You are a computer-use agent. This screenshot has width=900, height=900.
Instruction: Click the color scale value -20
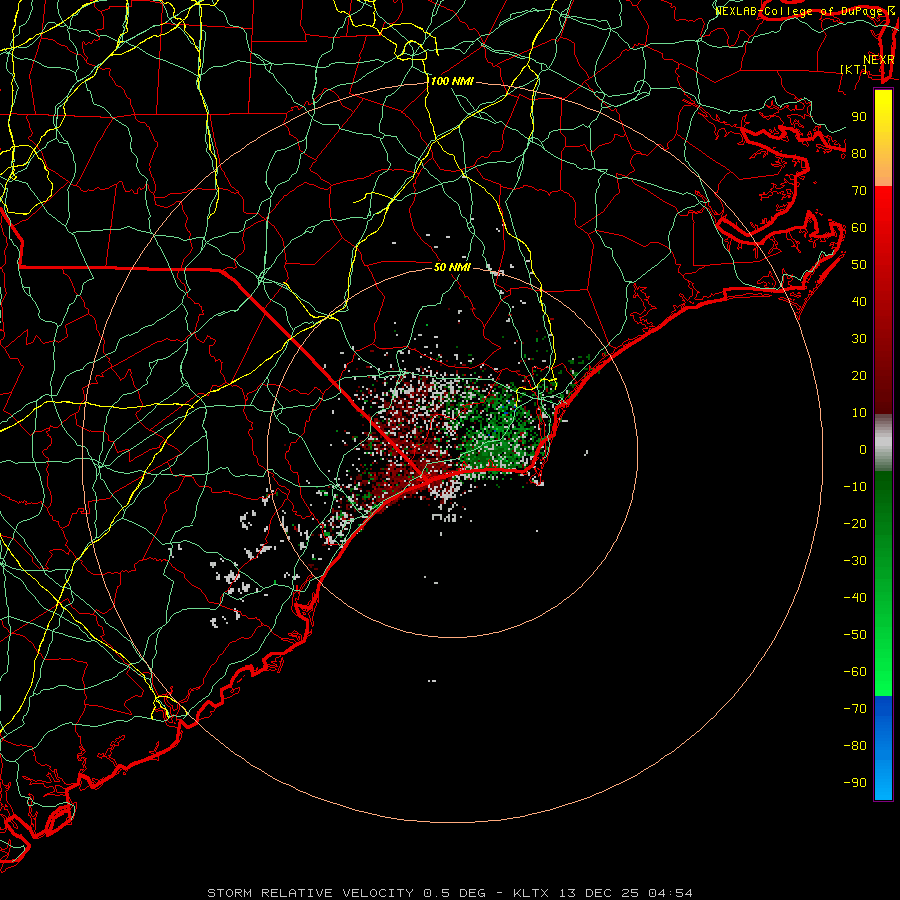855,524
